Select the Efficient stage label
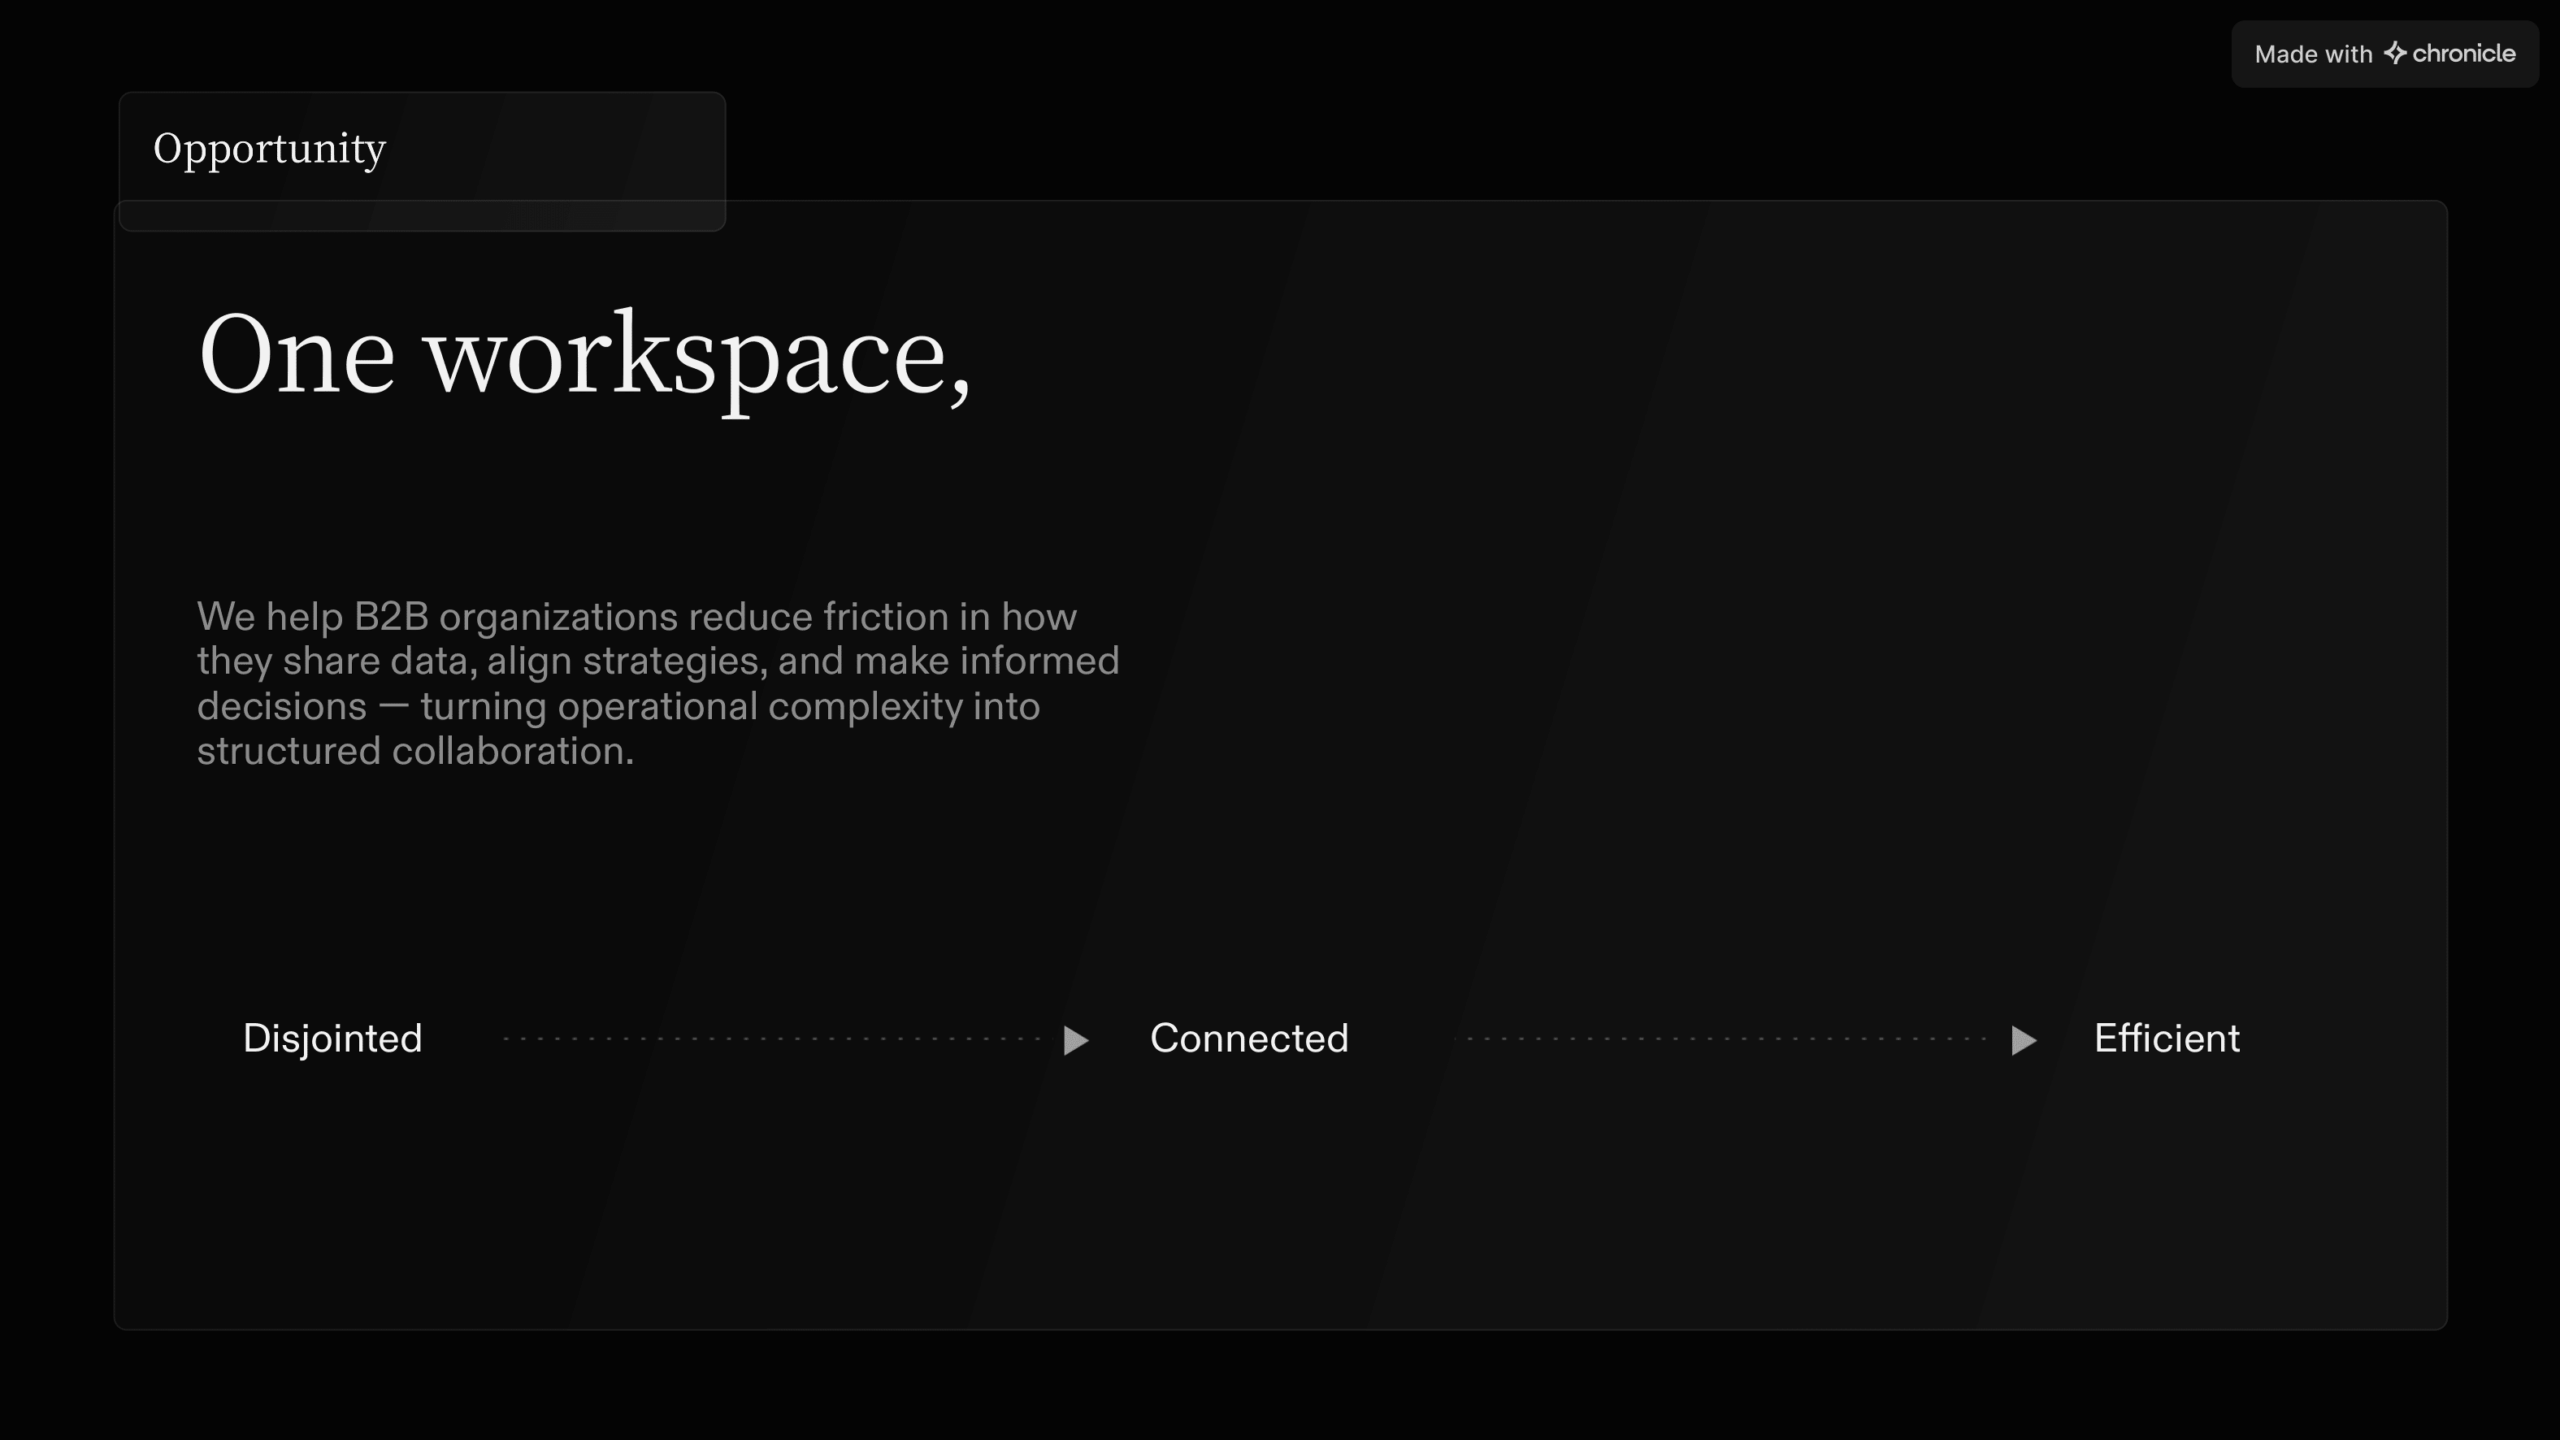Image resolution: width=2560 pixels, height=1440 pixels. tap(2166, 1038)
